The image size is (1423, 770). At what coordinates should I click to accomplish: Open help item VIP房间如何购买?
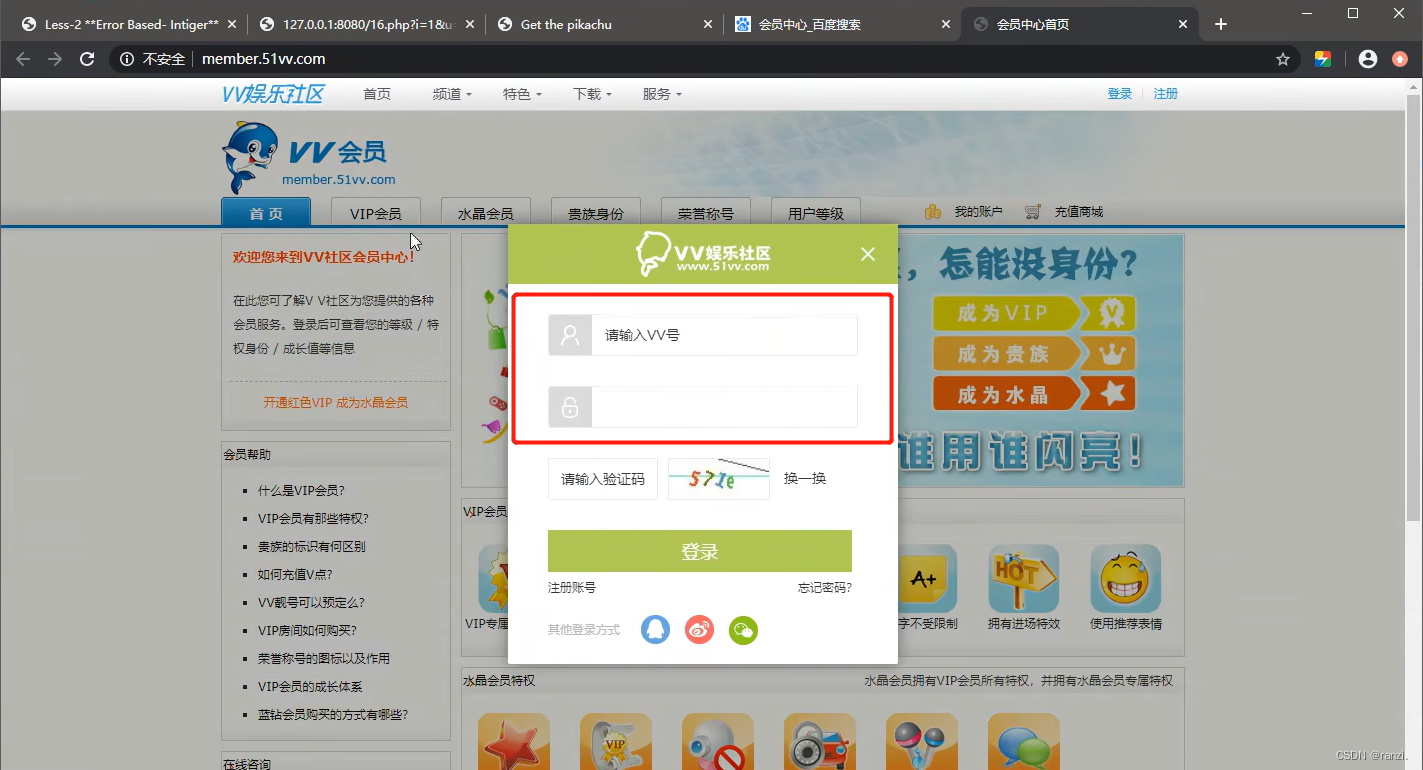[x=307, y=631]
